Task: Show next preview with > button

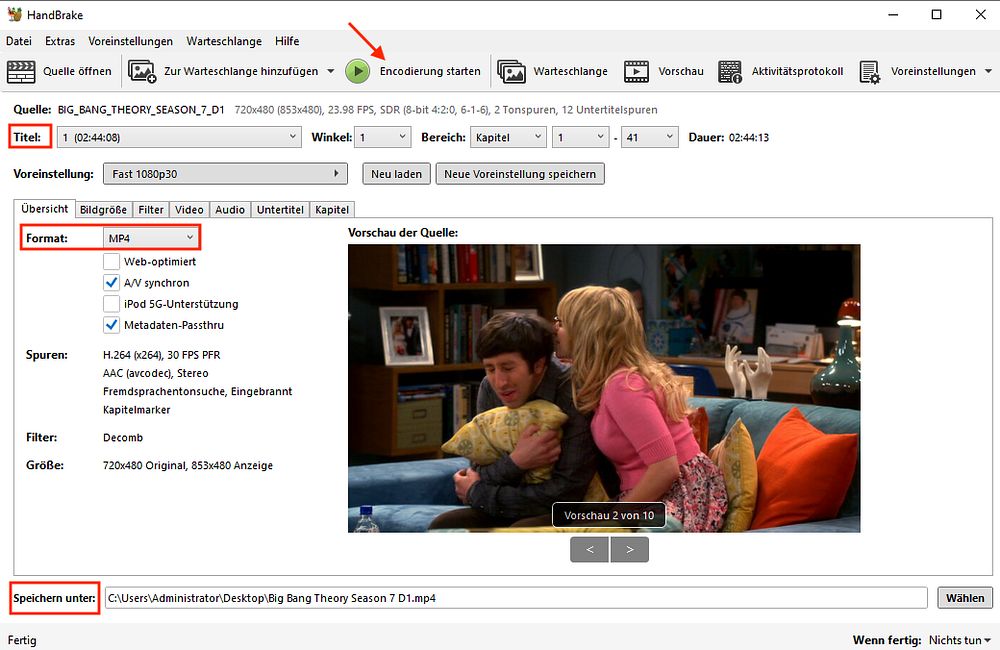Action: click(629, 549)
